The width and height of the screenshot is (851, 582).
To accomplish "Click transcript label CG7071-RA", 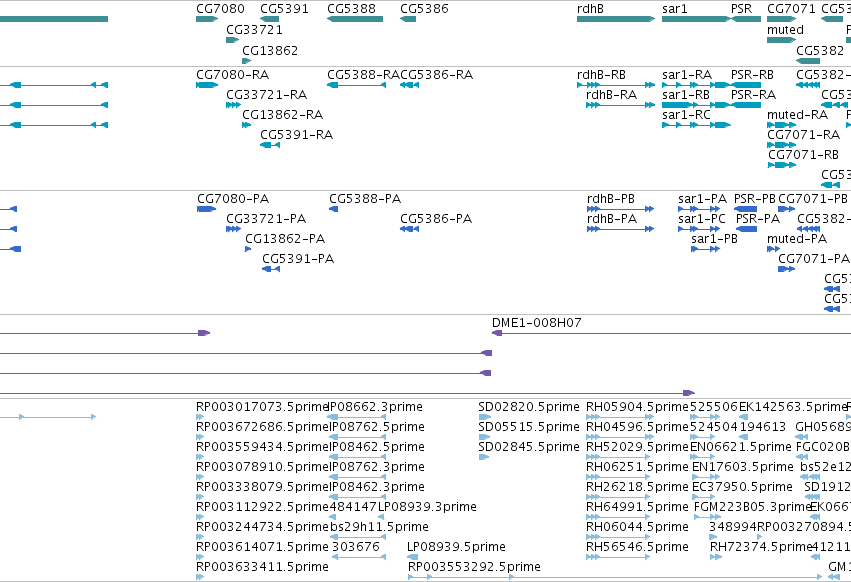I will coord(803,135).
